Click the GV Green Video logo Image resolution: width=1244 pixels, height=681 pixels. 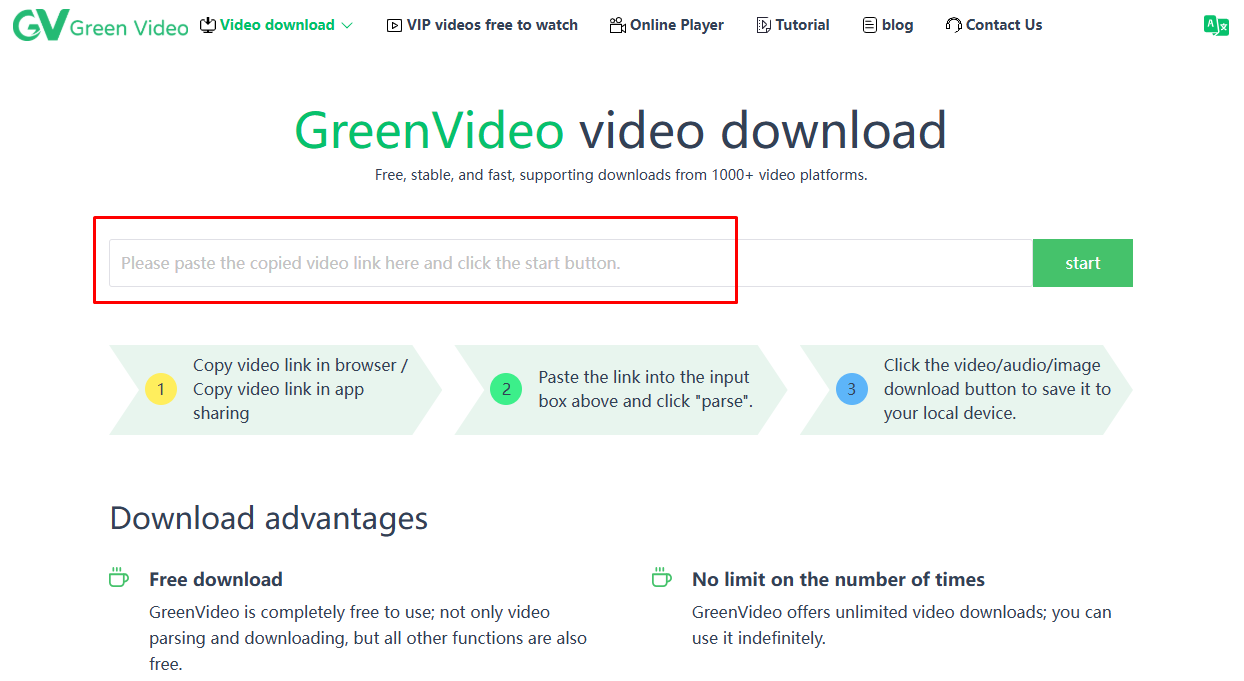pyautogui.click(x=100, y=25)
